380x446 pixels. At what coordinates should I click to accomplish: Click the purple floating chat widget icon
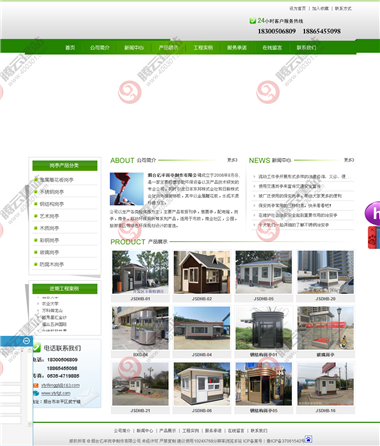373,213
